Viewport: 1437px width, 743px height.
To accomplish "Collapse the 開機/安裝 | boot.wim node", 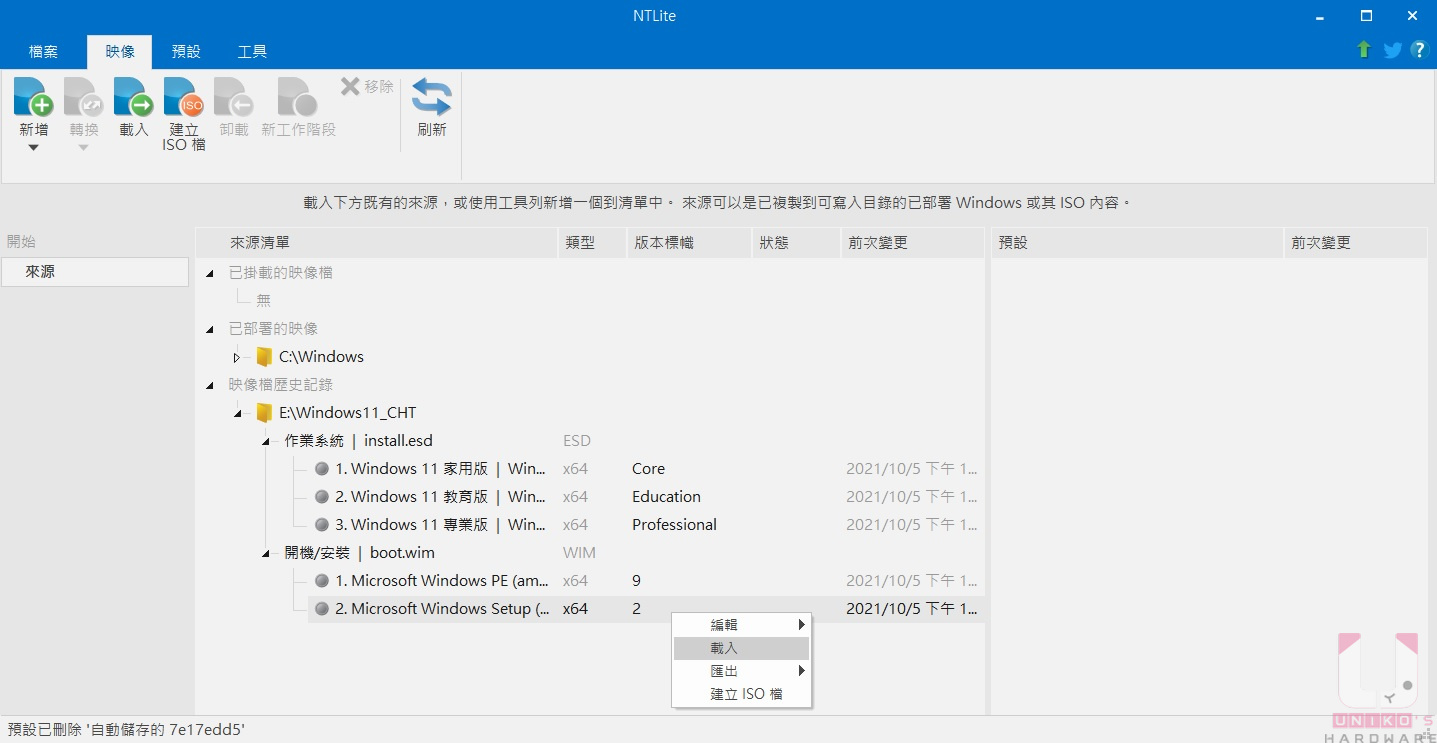I will [x=265, y=553].
